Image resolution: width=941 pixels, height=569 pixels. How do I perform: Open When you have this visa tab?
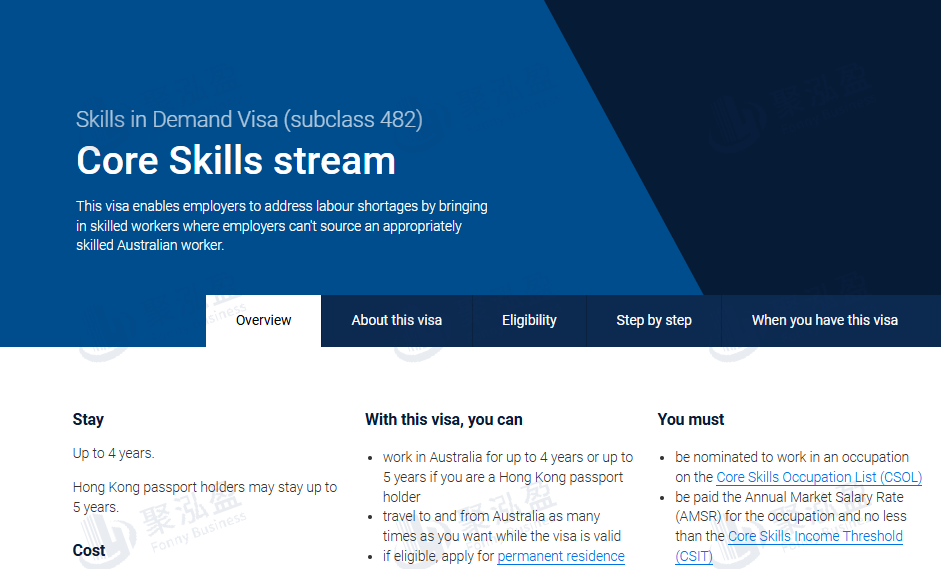click(x=824, y=320)
